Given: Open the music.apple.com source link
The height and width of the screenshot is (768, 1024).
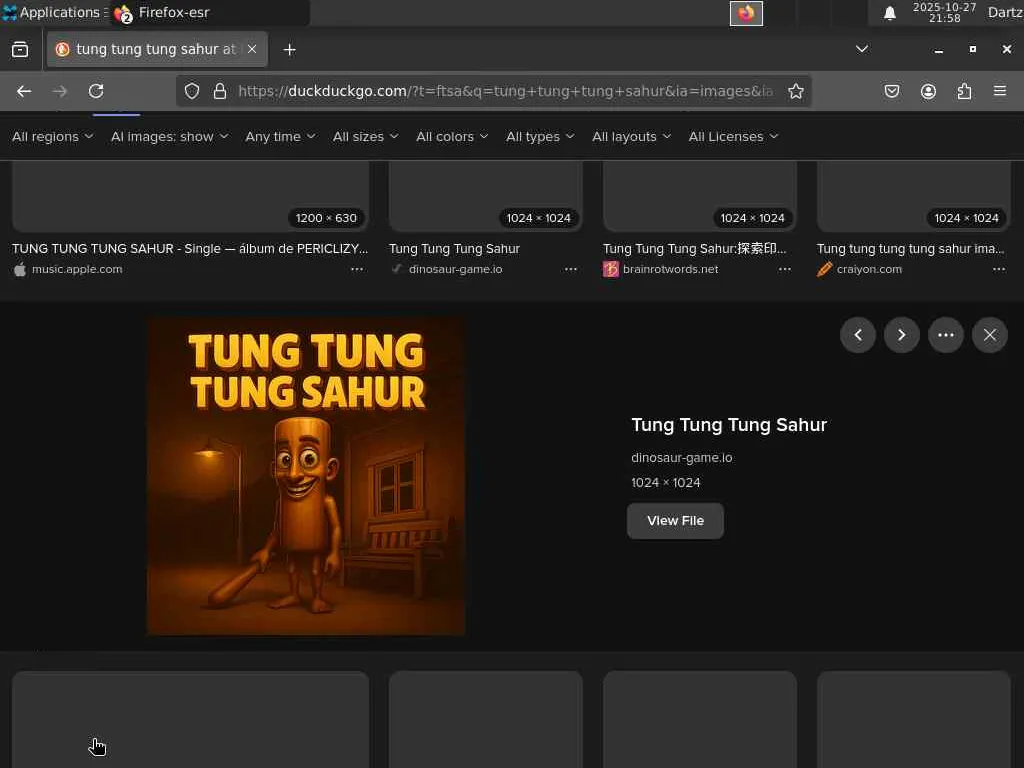Looking at the screenshot, I should pyautogui.click(x=76, y=269).
